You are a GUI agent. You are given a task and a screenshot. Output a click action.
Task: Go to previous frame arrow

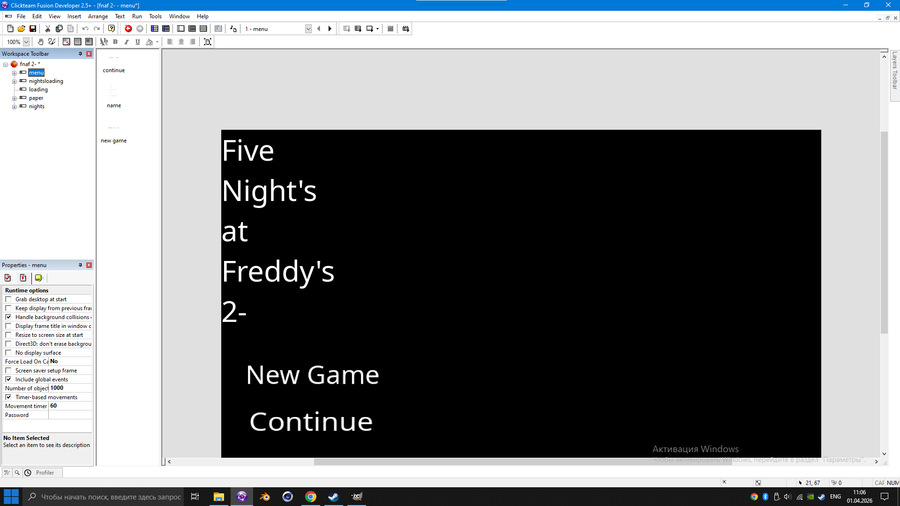(x=319, y=29)
